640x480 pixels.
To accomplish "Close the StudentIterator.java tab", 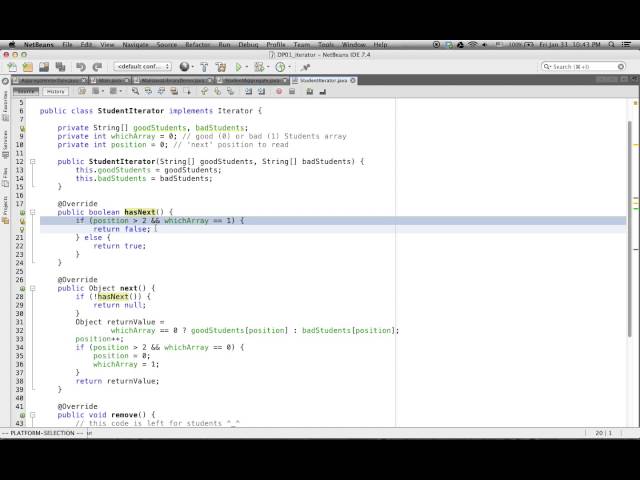I will (x=353, y=80).
